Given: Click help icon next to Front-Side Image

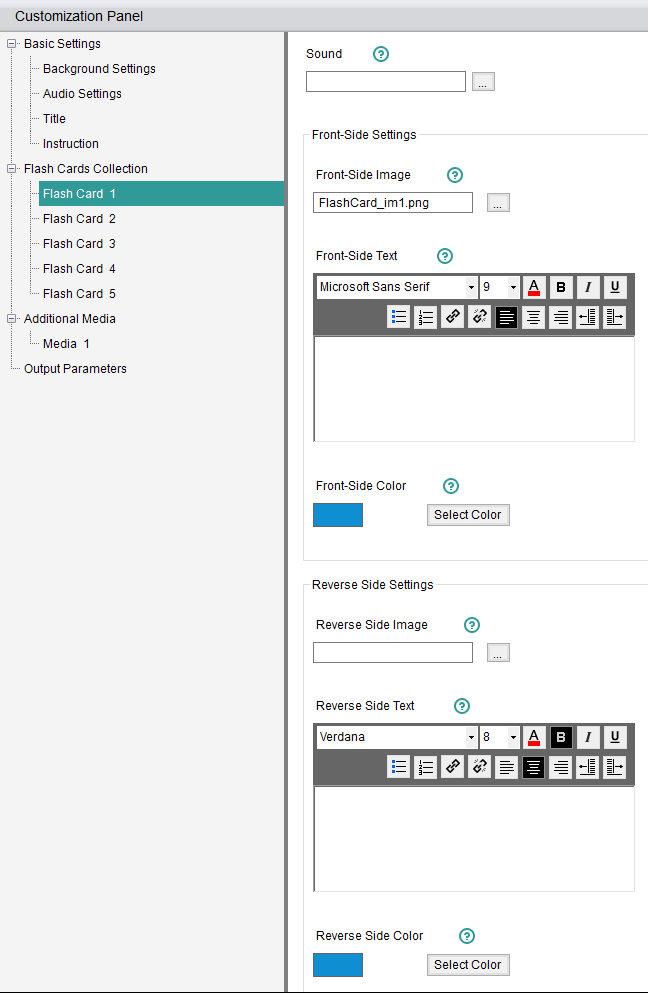Looking at the screenshot, I should pyautogui.click(x=455, y=175).
